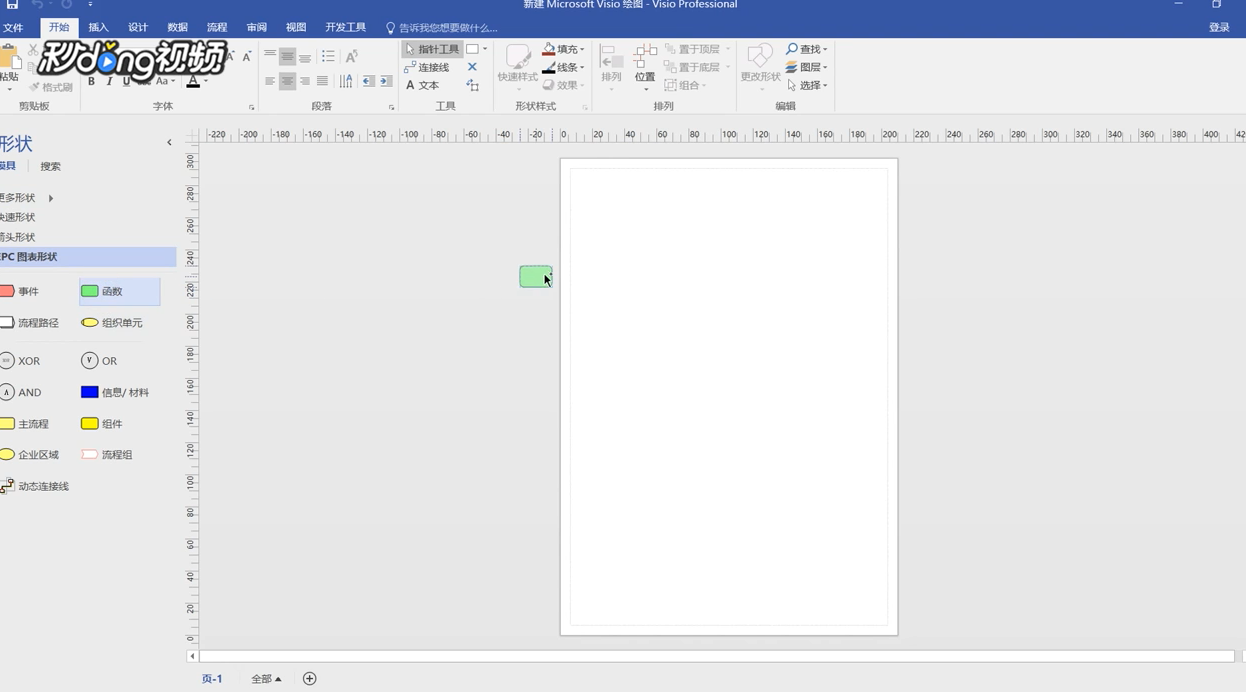This screenshot has height=692, width=1246.
Task: Toggle Underline formatting
Action: click(x=126, y=81)
